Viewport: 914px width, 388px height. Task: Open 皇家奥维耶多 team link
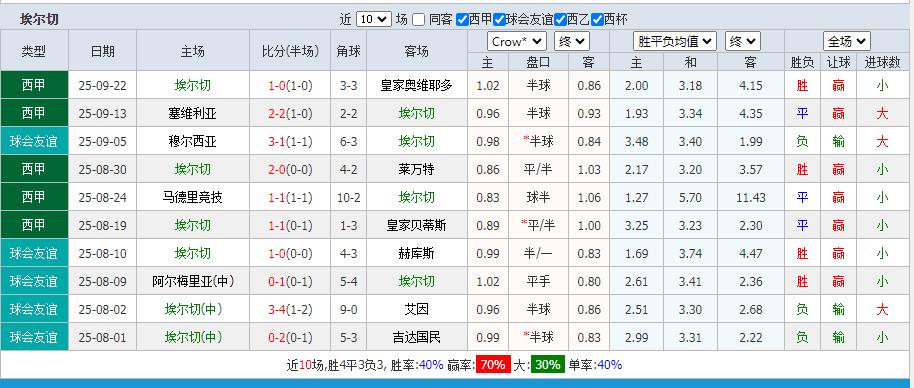pyautogui.click(x=416, y=86)
